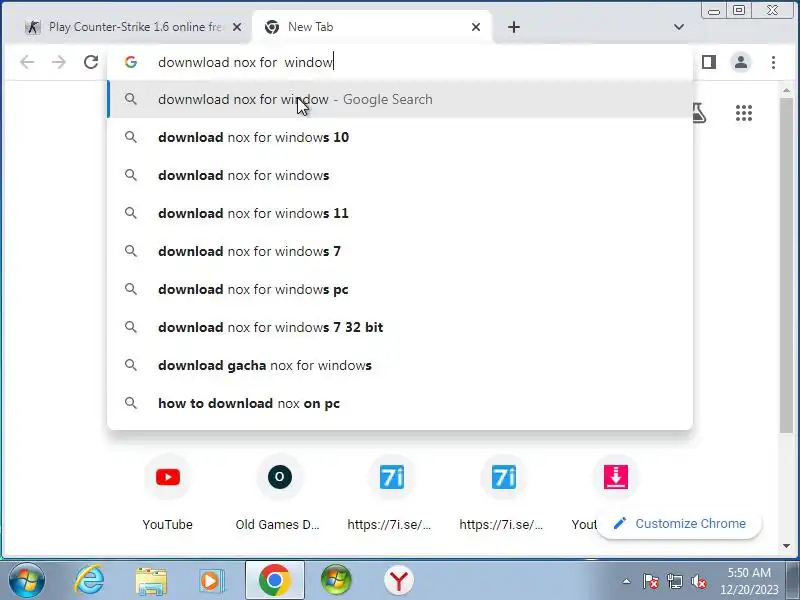Click inside the address bar text
800x600 pixels.
click(245, 62)
